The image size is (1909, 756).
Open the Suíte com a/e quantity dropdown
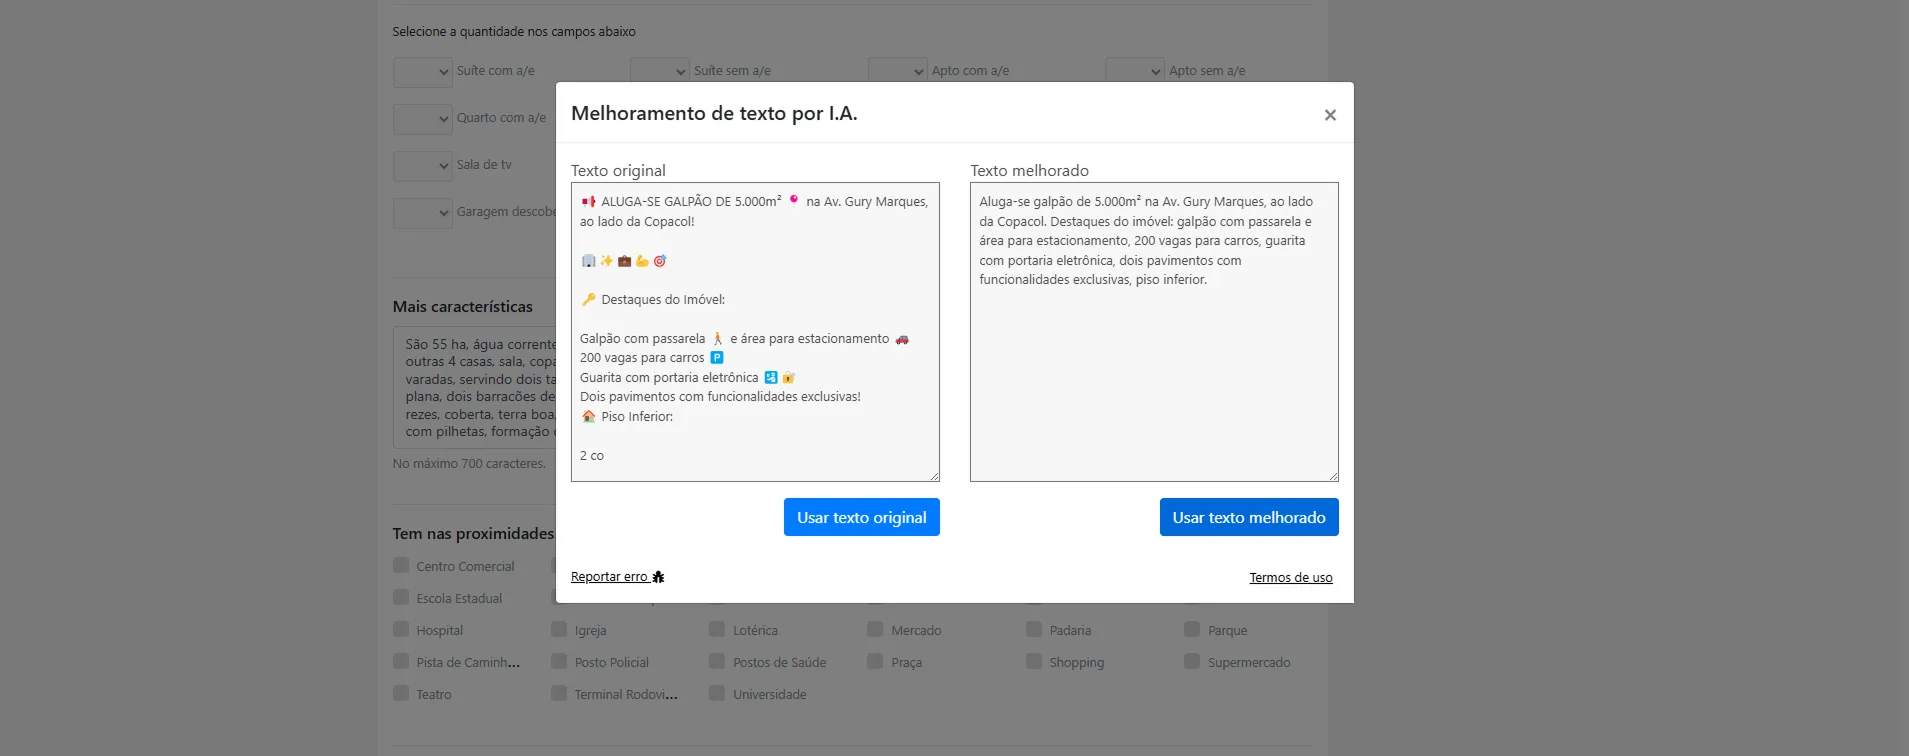tap(422, 72)
